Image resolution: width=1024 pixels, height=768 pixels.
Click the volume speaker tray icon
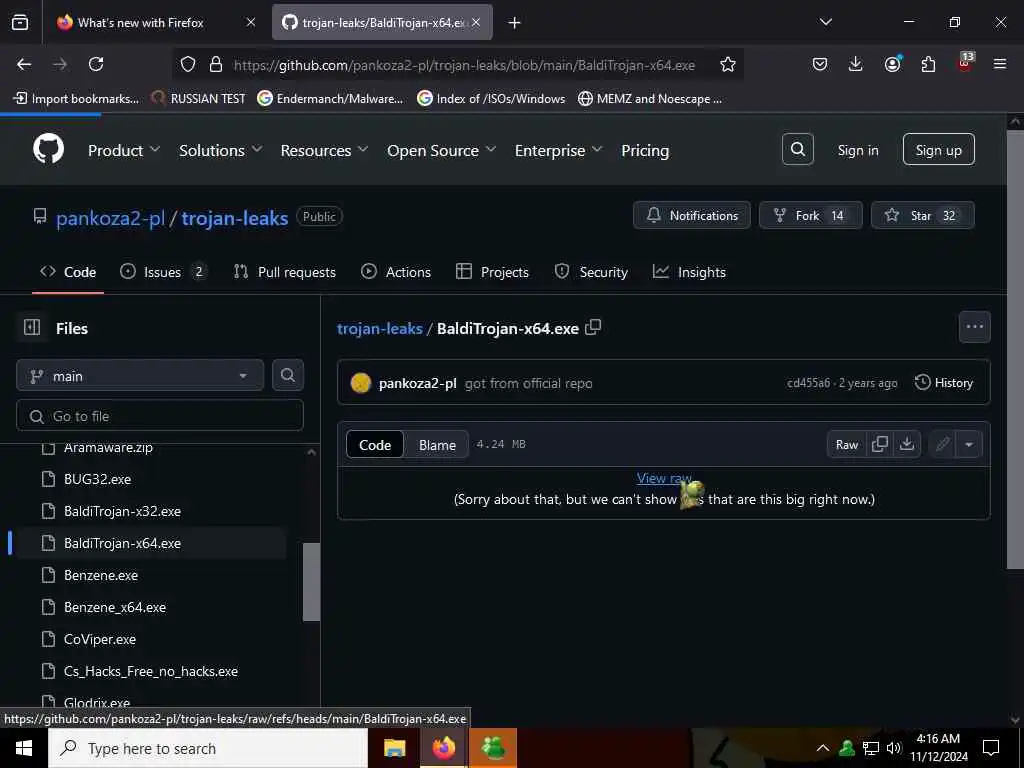point(894,748)
